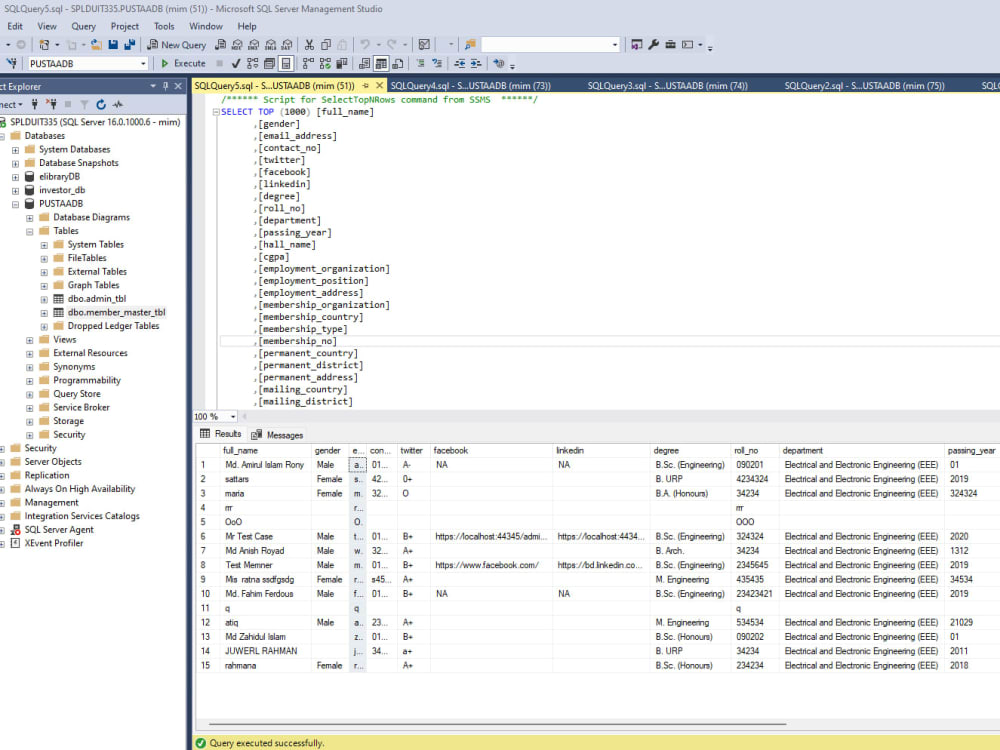Expand the dbo.admin_tbl table node

click(x=44, y=299)
